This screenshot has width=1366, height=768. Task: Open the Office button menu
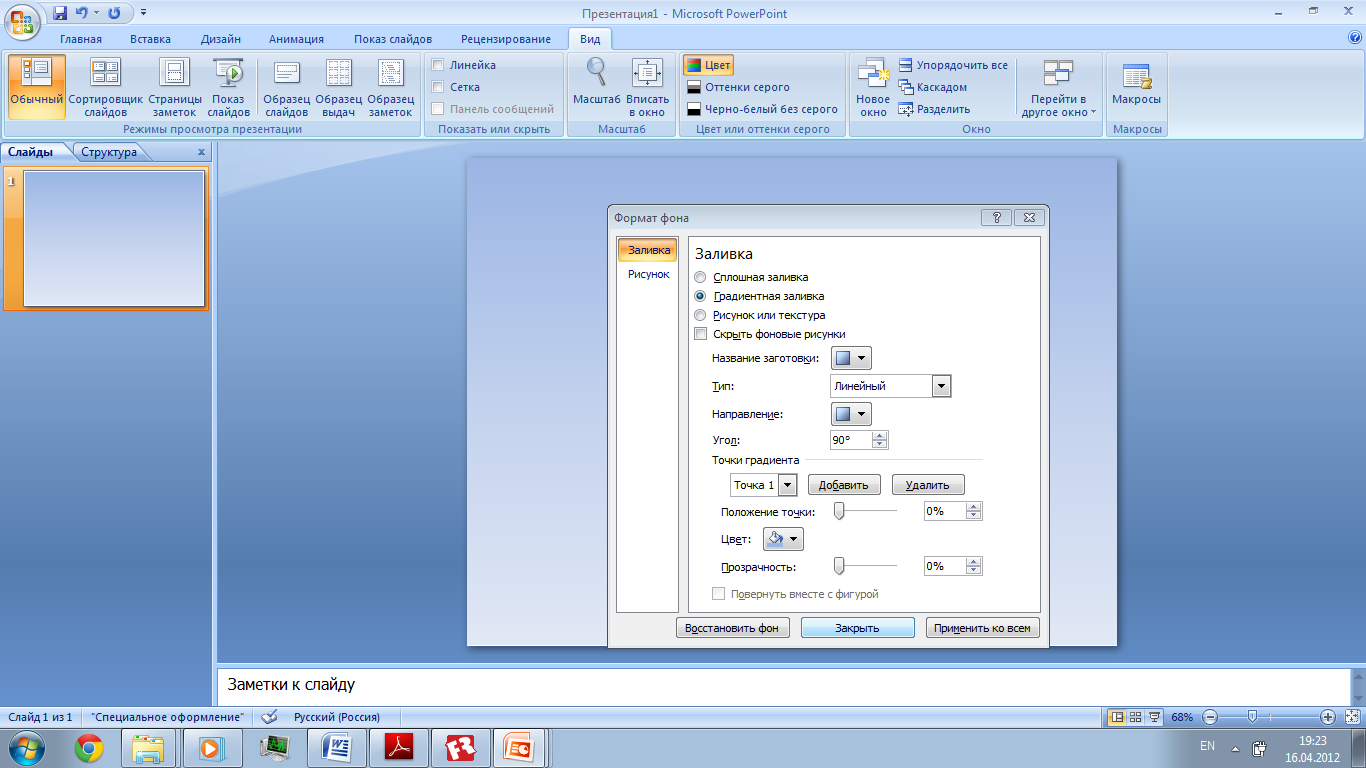click(x=24, y=21)
